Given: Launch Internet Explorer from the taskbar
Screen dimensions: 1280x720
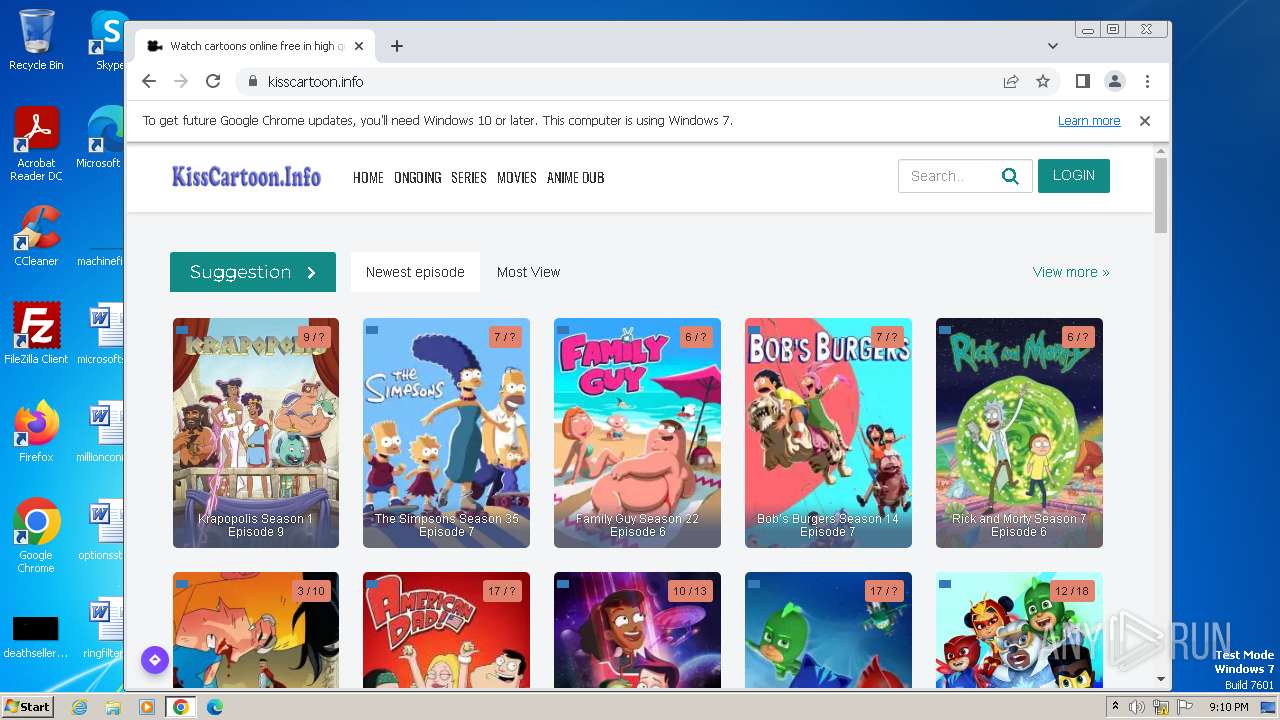Looking at the screenshot, I should (79, 707).
